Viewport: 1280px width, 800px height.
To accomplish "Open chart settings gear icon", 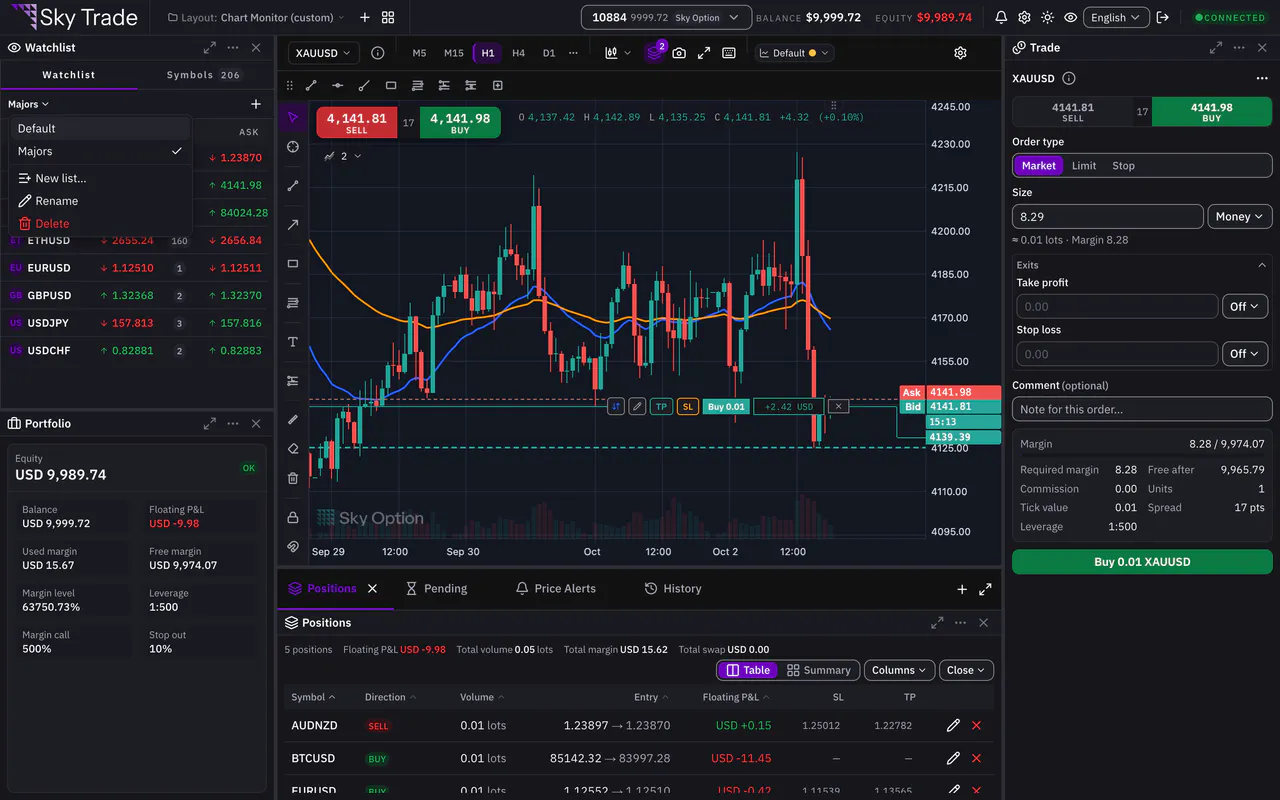I will click(x=960, y=53).
